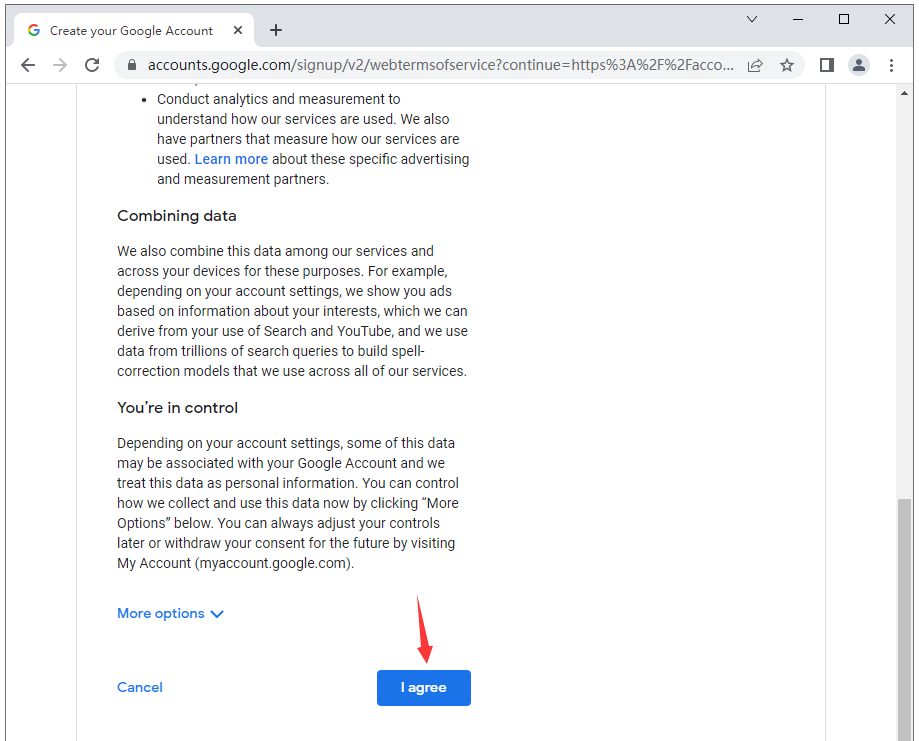The image size is (919, 741).
Task: Close the Create your Google Account tab
Action: pyautogui.click(x=239, y=30)
